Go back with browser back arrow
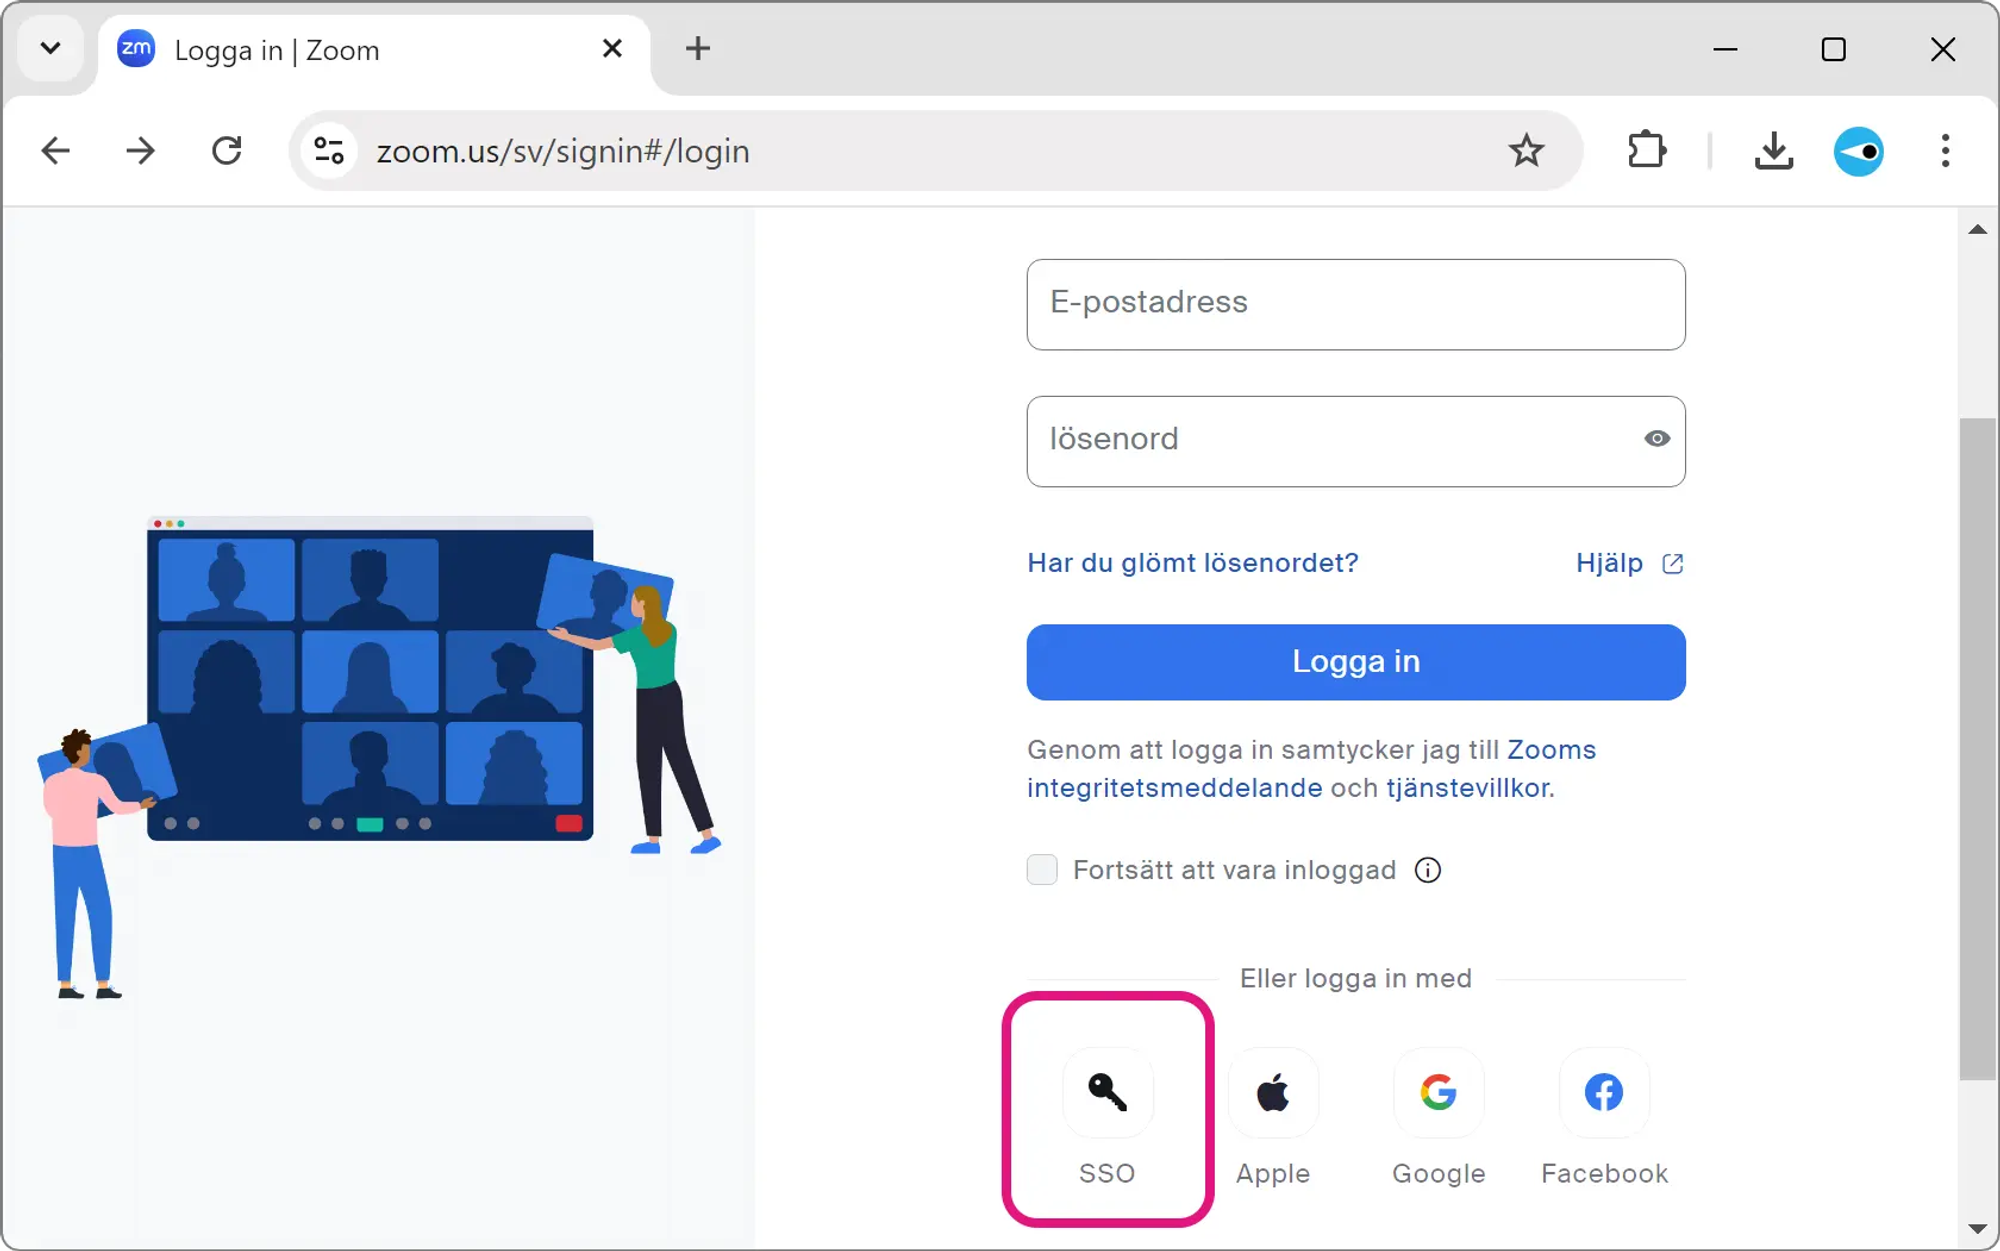 coord(56,151)
